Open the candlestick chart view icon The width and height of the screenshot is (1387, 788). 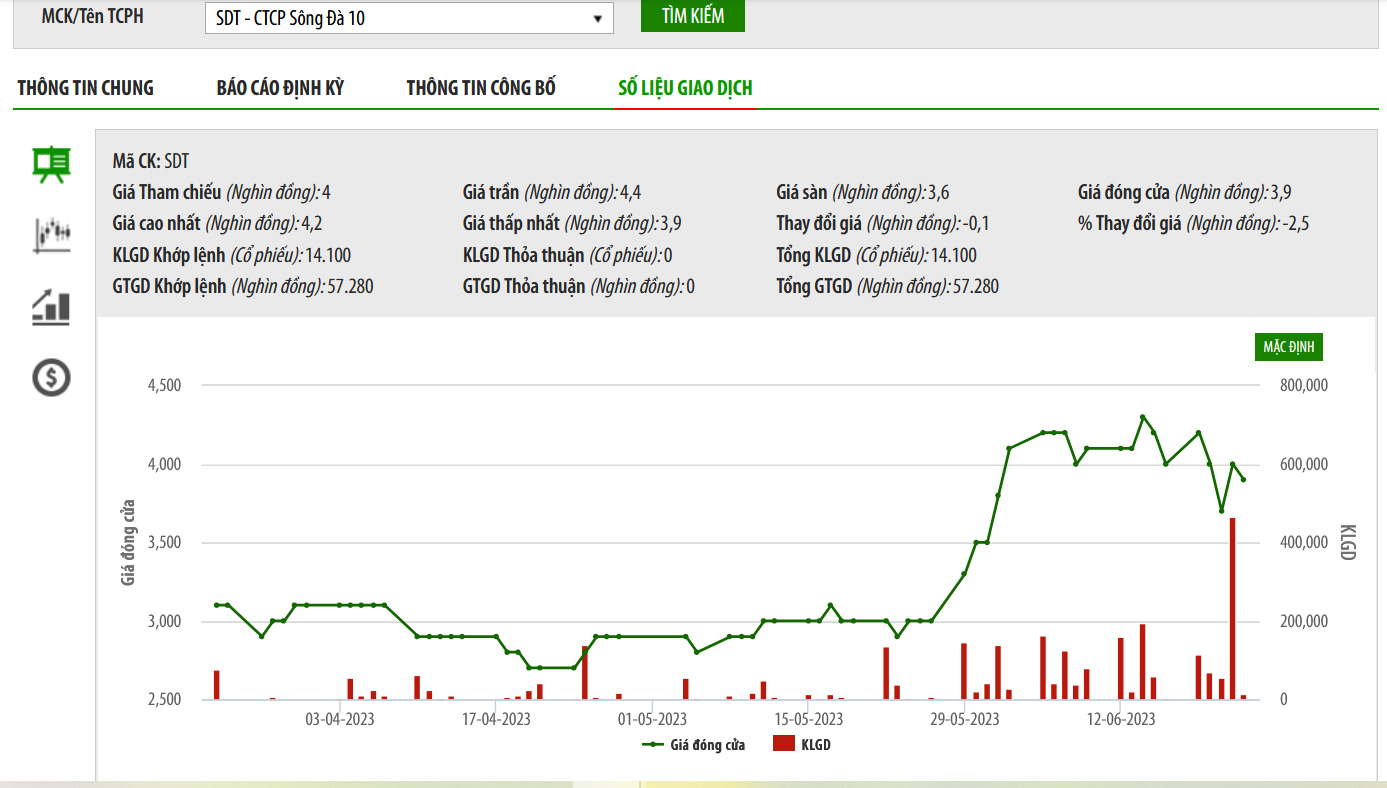pyautogui.click(x=51, y=235)
